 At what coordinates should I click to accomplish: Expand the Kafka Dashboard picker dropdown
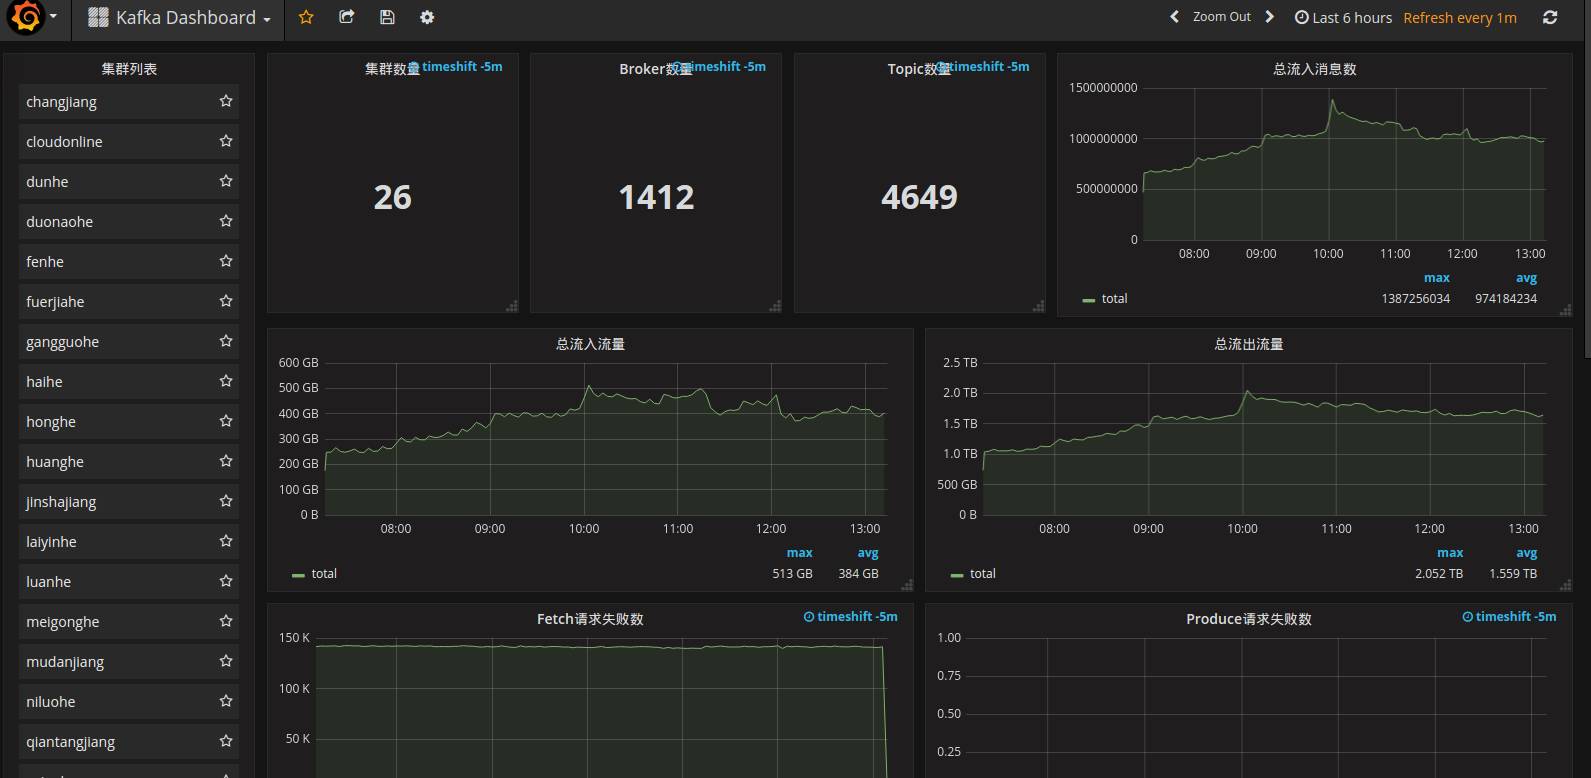[179, 18]
